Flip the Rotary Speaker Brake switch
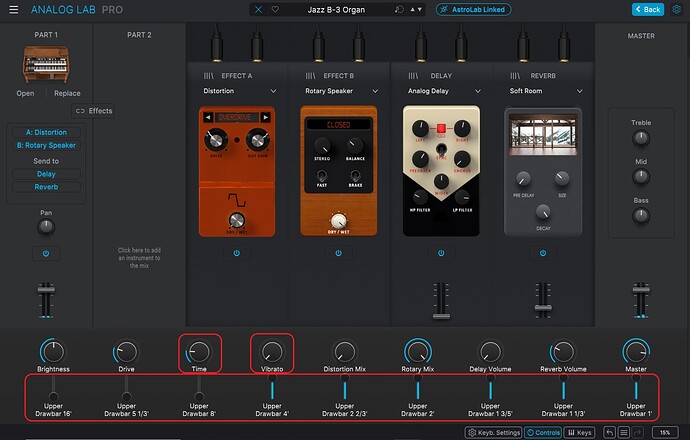The width and height of the screenshot is (690, 440). pos(355,176)
